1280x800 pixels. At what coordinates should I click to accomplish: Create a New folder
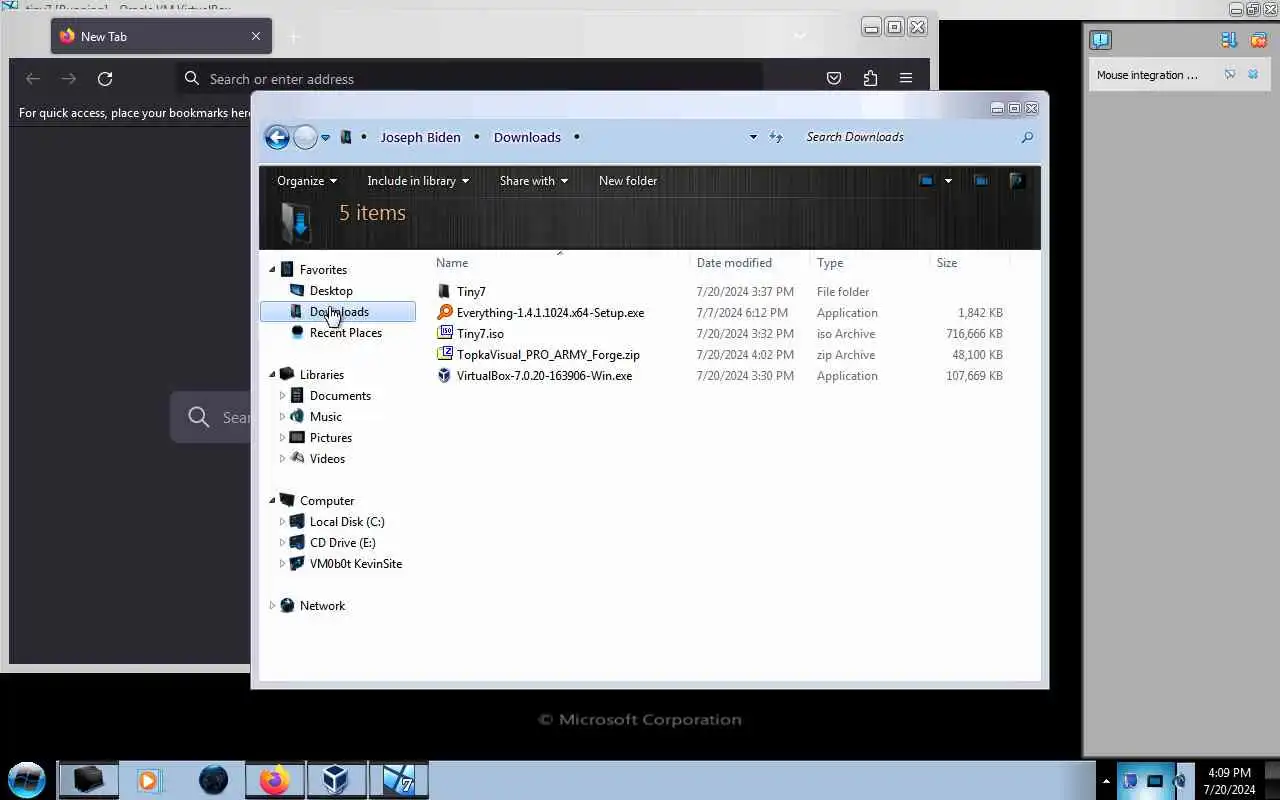pos(628,181)
